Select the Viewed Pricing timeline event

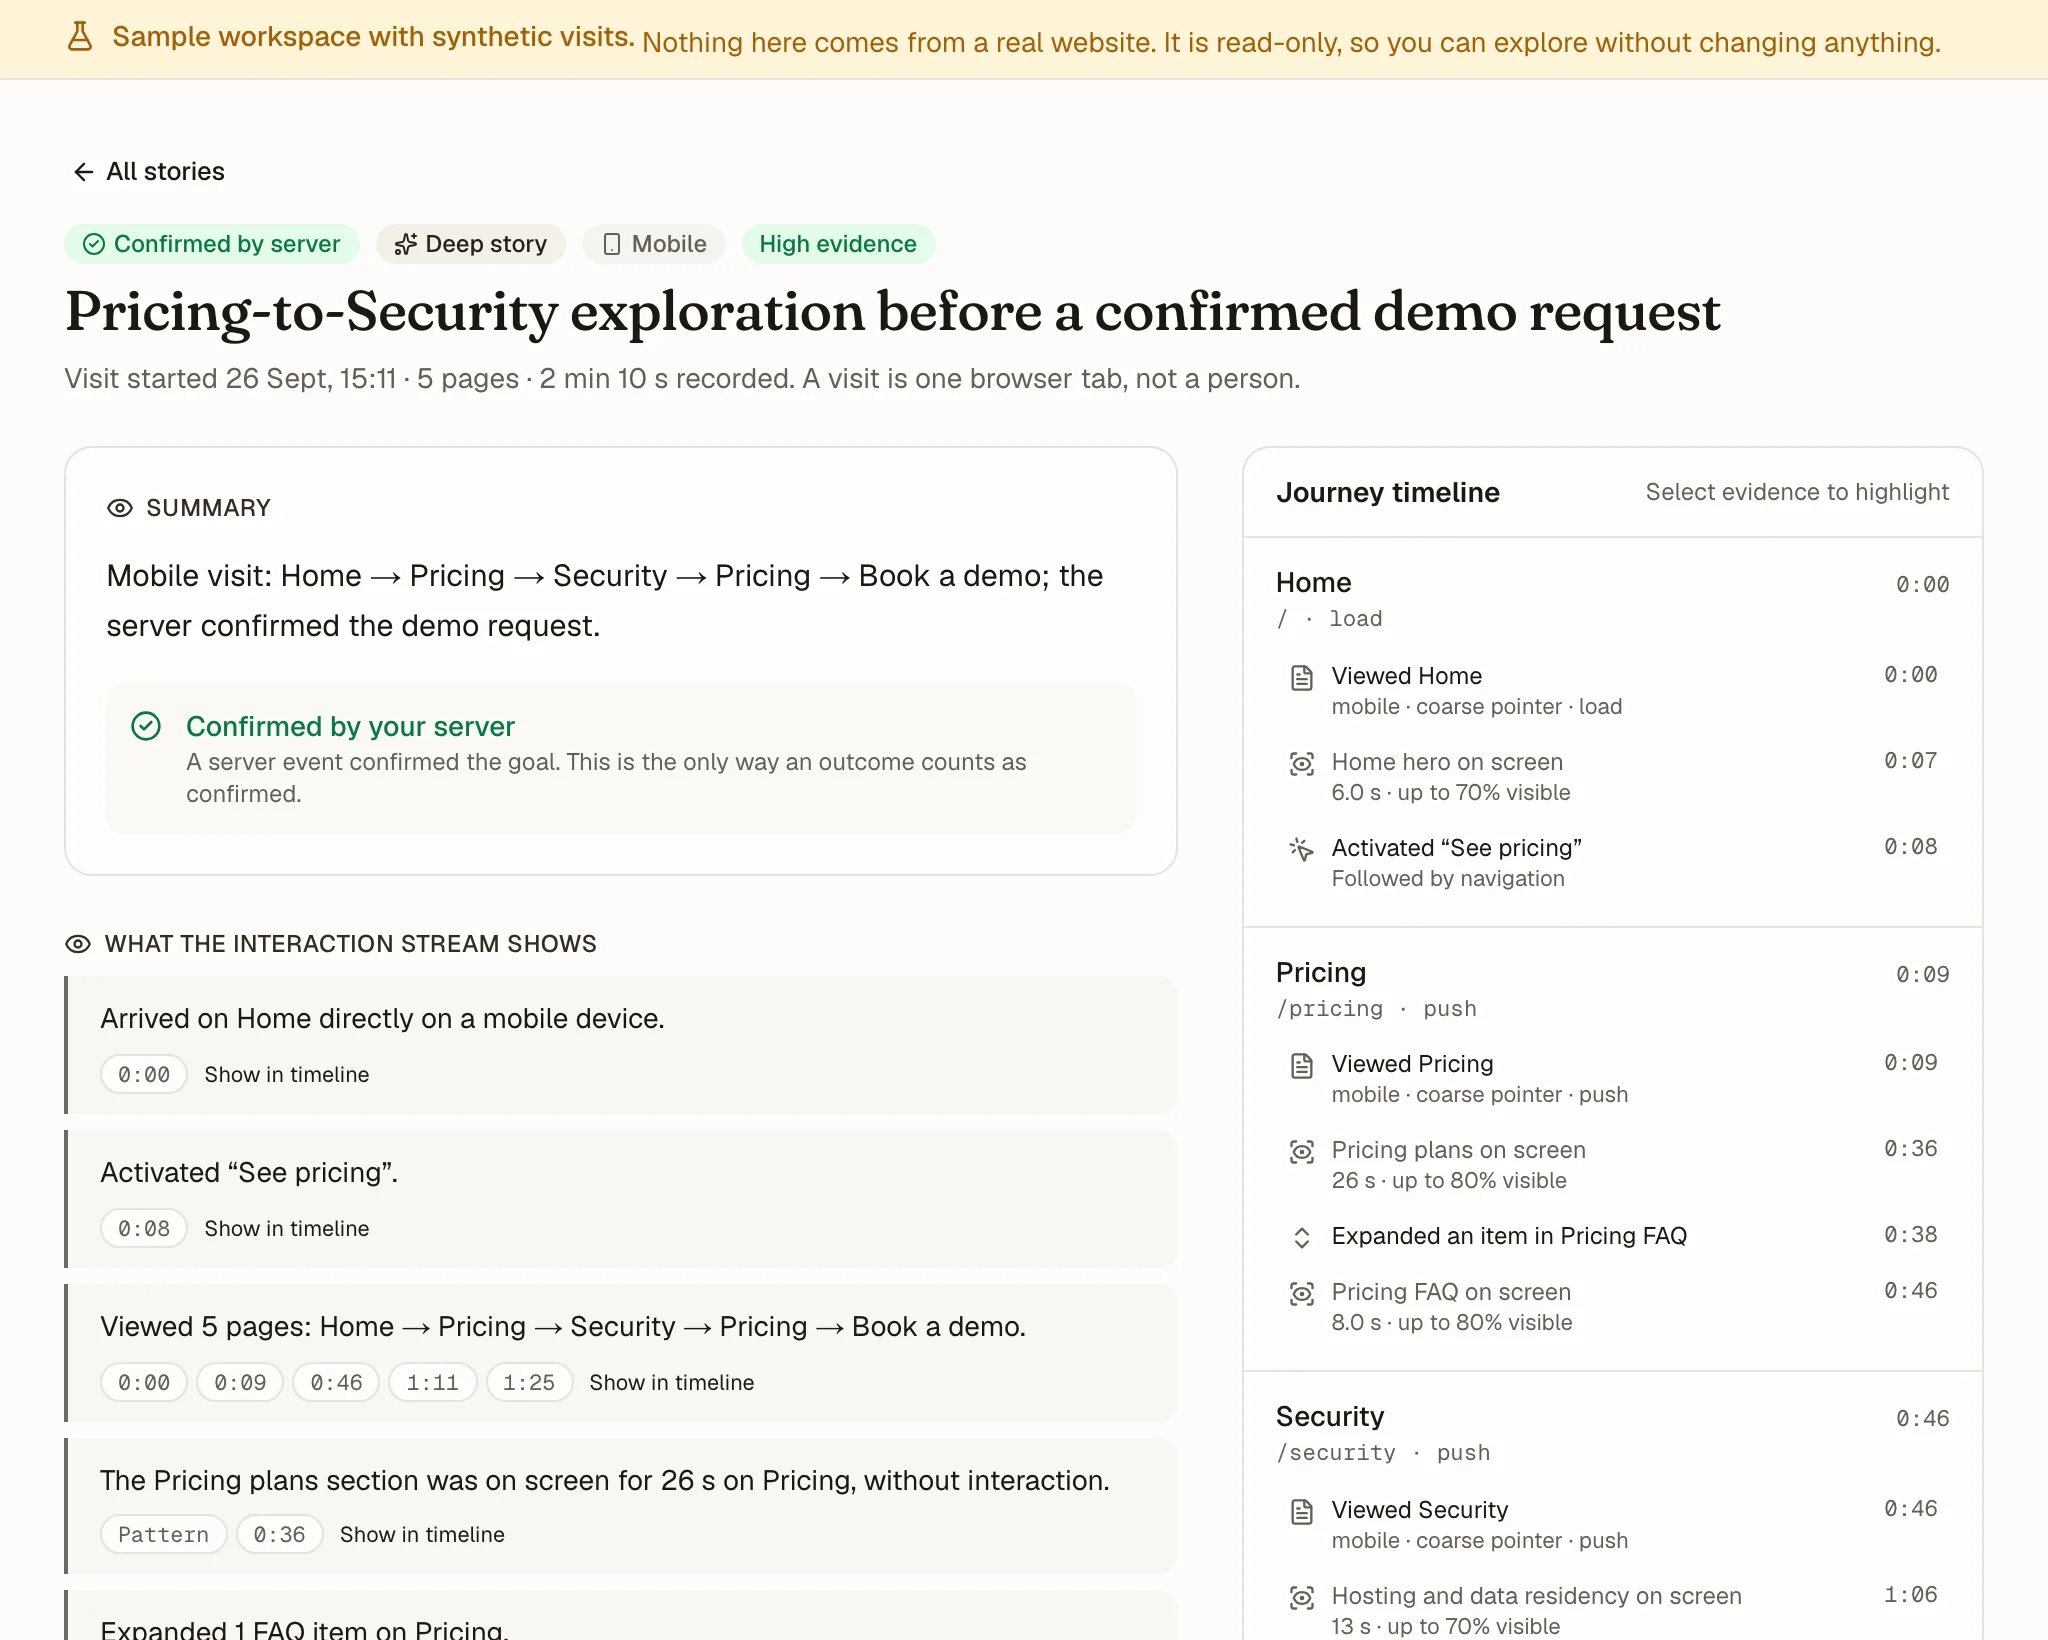tap(1612, 1078)
